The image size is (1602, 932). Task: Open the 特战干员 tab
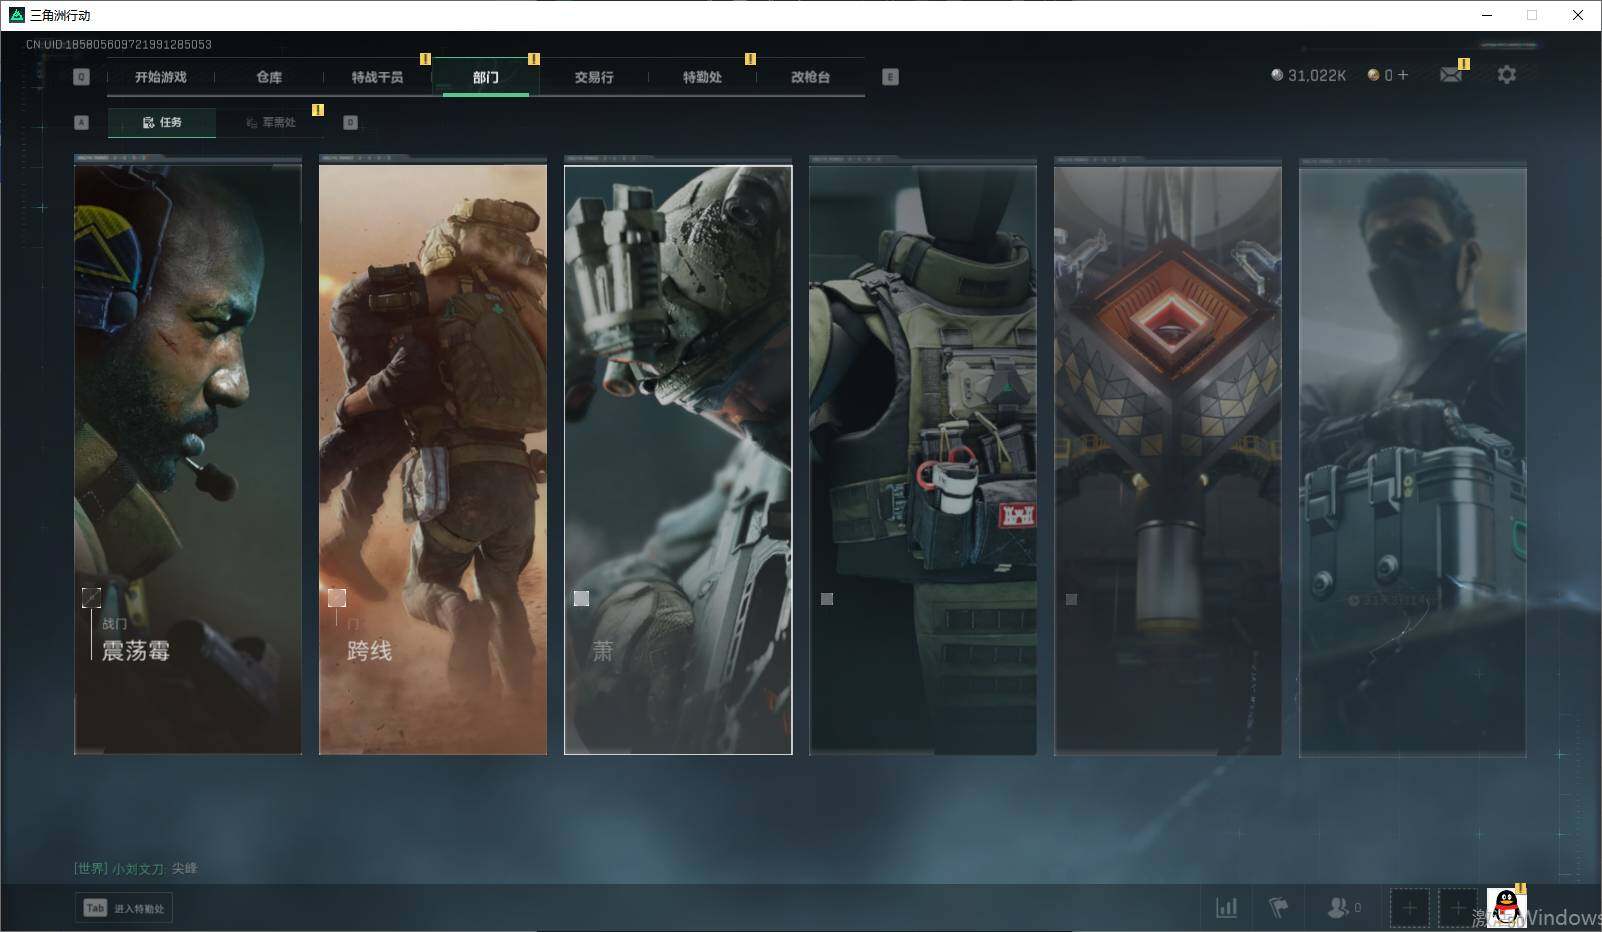click(377, 77)
